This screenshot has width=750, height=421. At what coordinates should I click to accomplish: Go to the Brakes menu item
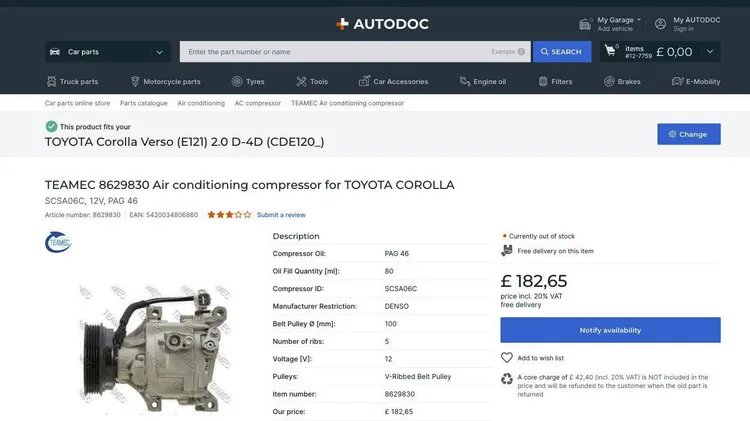click(x=621, y=82)
